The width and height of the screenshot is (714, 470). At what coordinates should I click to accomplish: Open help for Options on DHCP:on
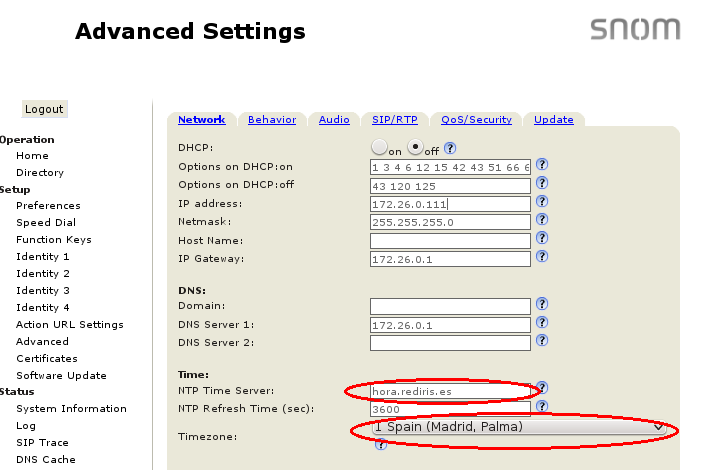[x=542, y=165]
